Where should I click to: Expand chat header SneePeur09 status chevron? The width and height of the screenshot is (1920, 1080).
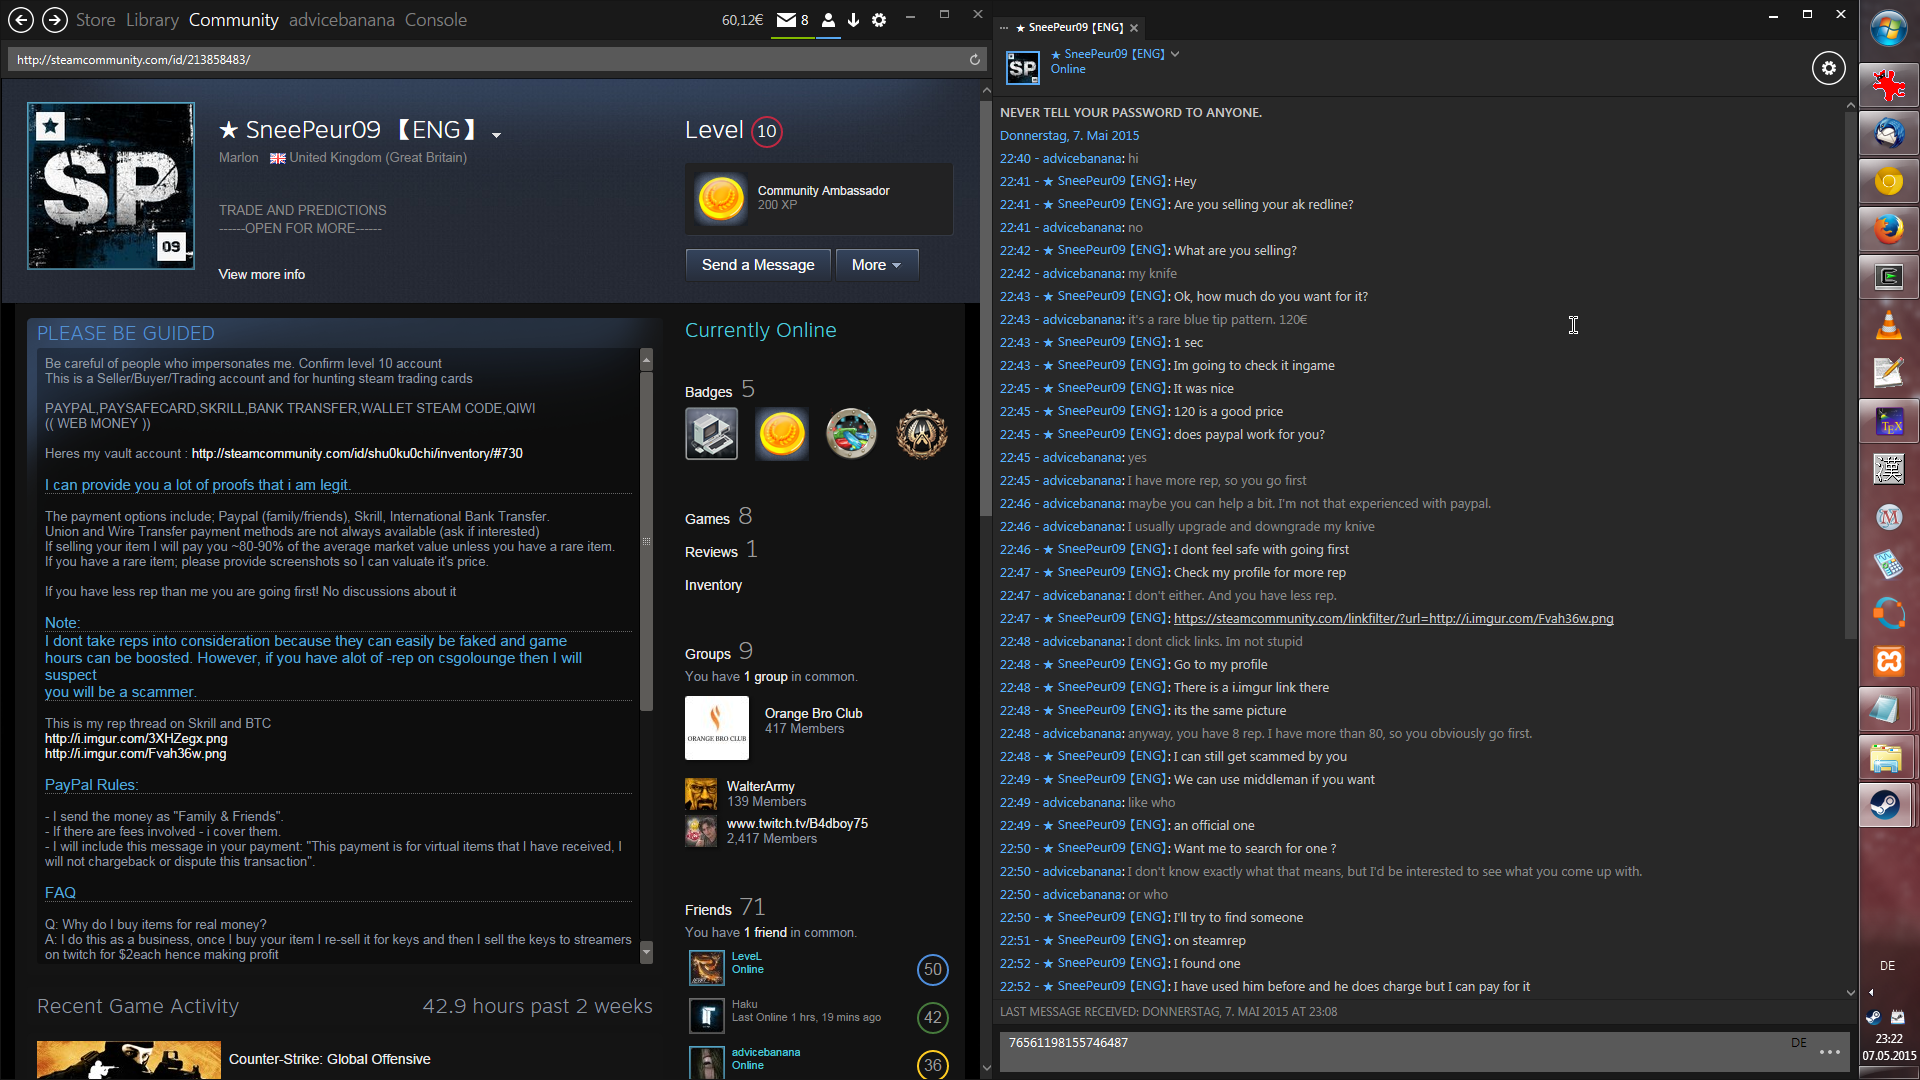click(x=1175, y=54)
